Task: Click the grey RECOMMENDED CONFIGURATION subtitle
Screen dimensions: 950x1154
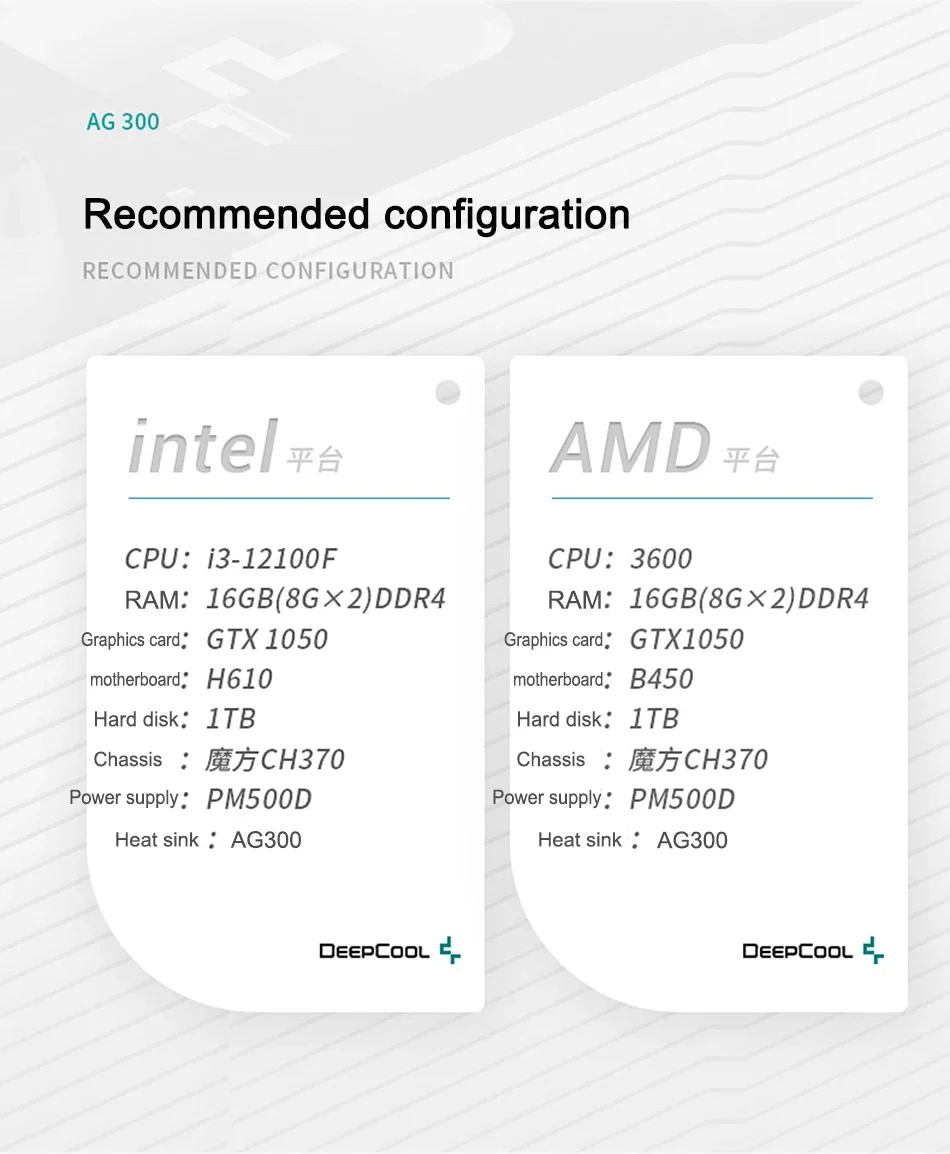Action: tap(268, 271)
